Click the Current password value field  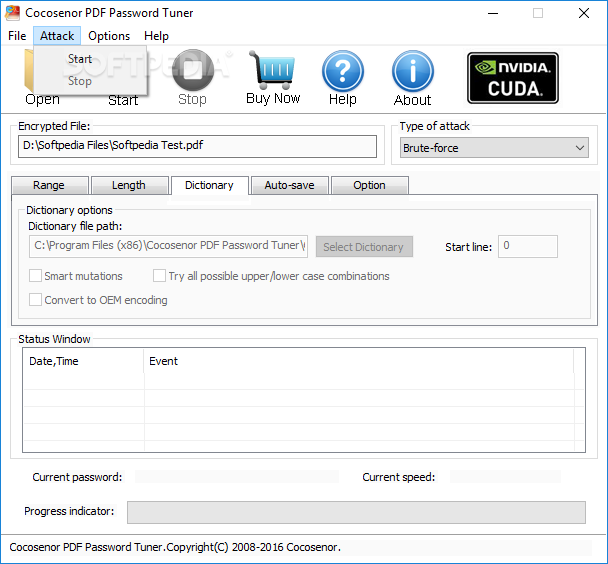tap(237, 477)
